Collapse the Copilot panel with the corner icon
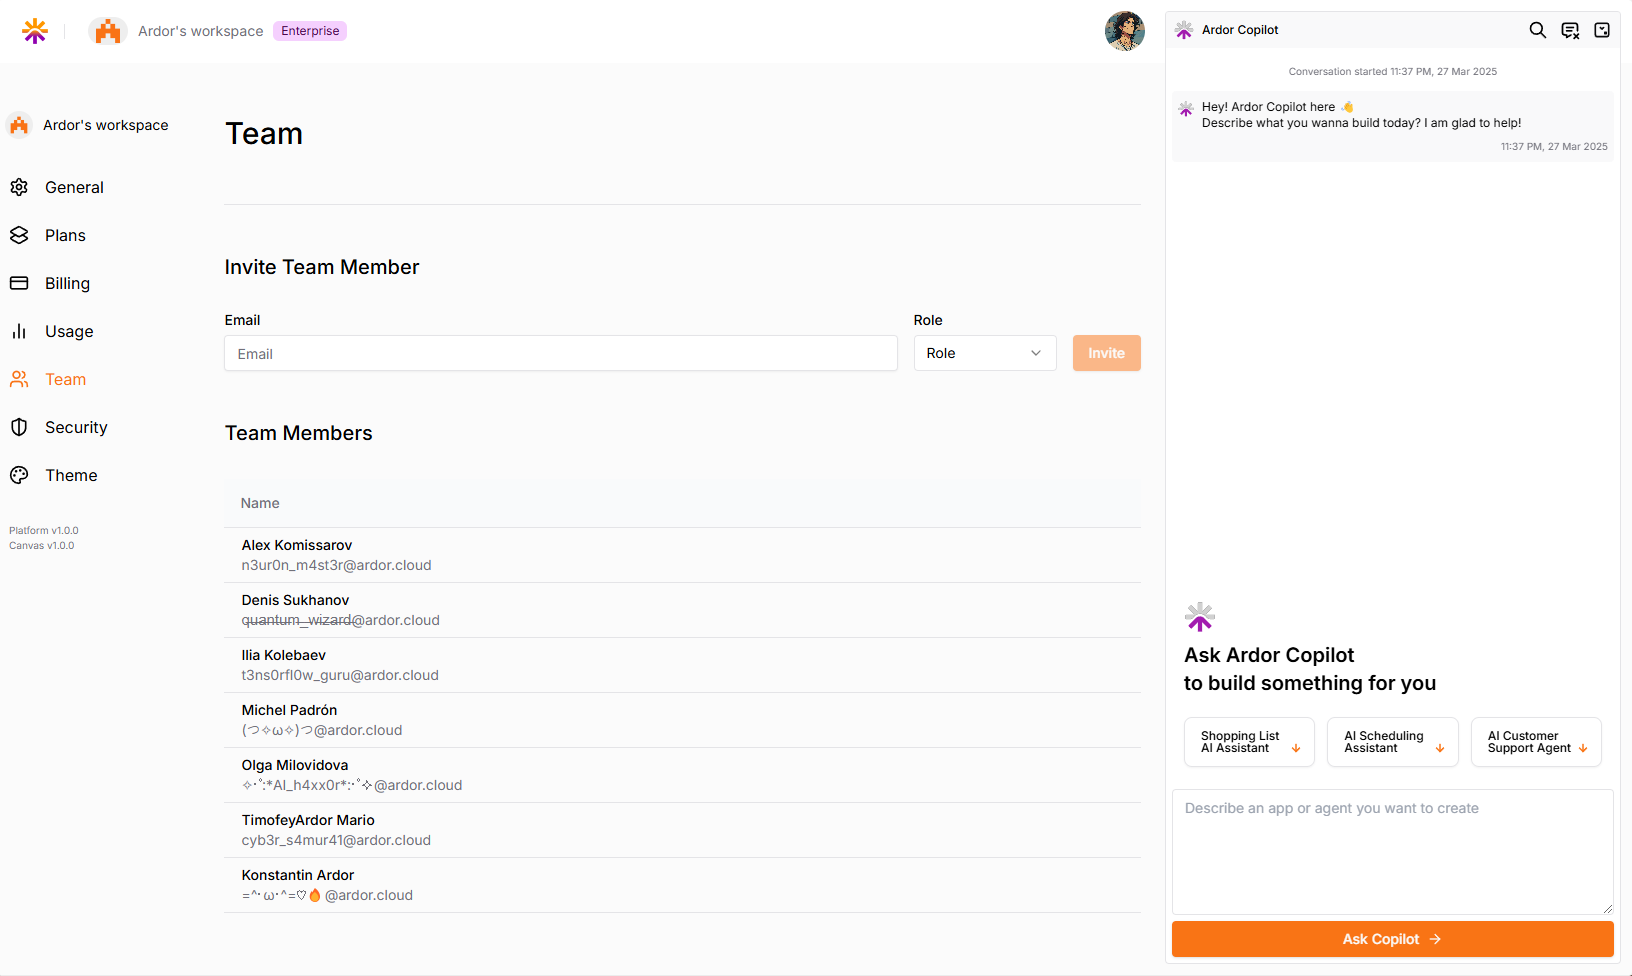 point(1602,30)
